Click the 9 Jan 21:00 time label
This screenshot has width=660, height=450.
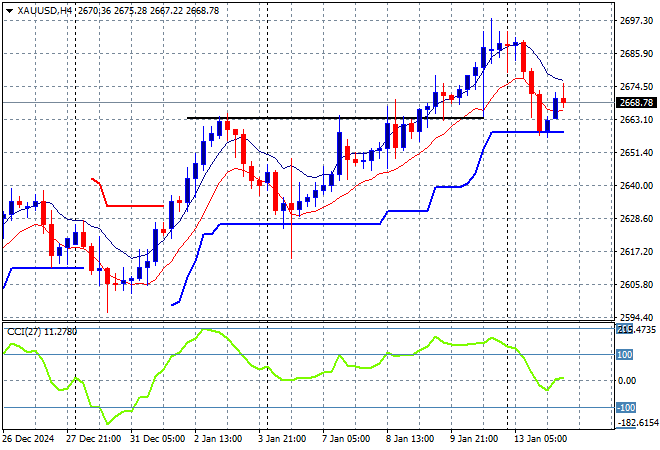[474, 439]
